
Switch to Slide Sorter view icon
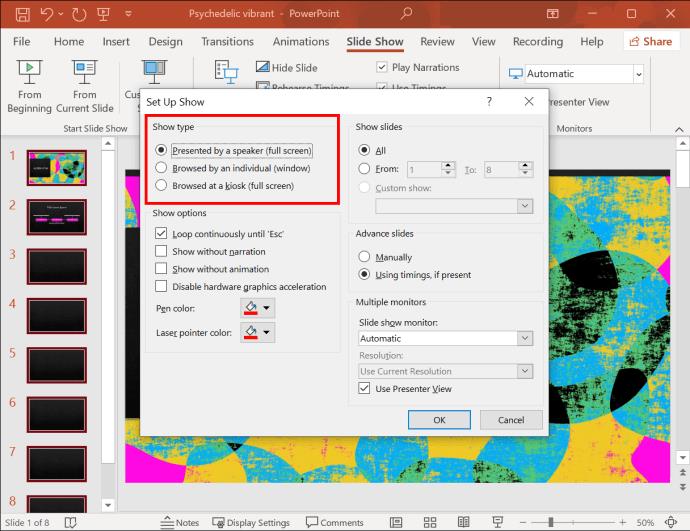[430, 522]
